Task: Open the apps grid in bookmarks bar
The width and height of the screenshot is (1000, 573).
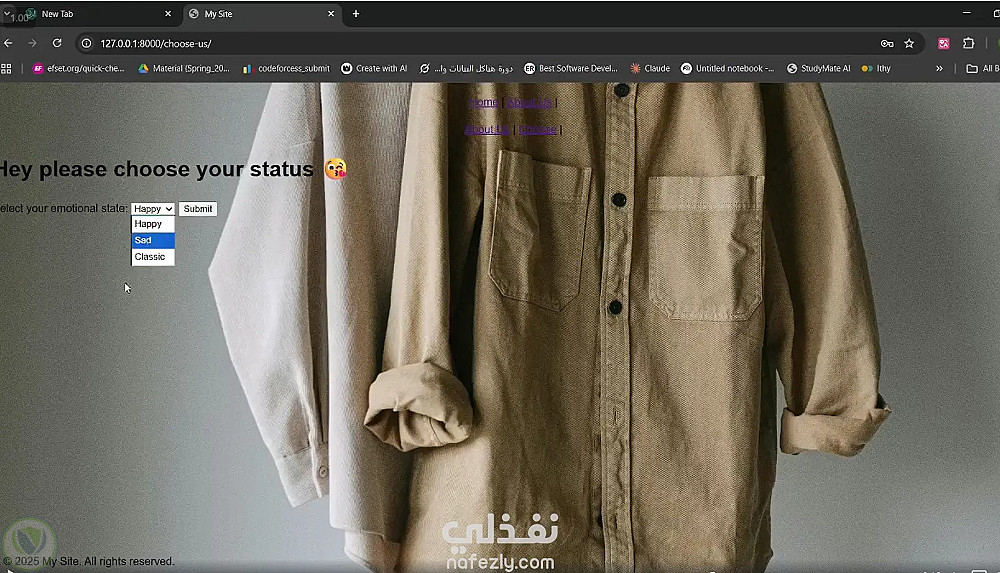Action: pos(7,69)
